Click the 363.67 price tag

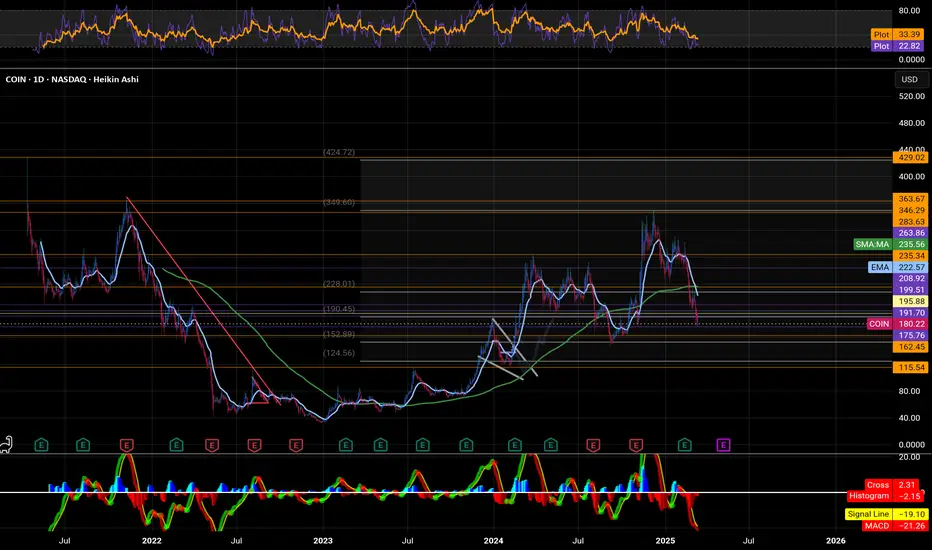click(910, 199)
